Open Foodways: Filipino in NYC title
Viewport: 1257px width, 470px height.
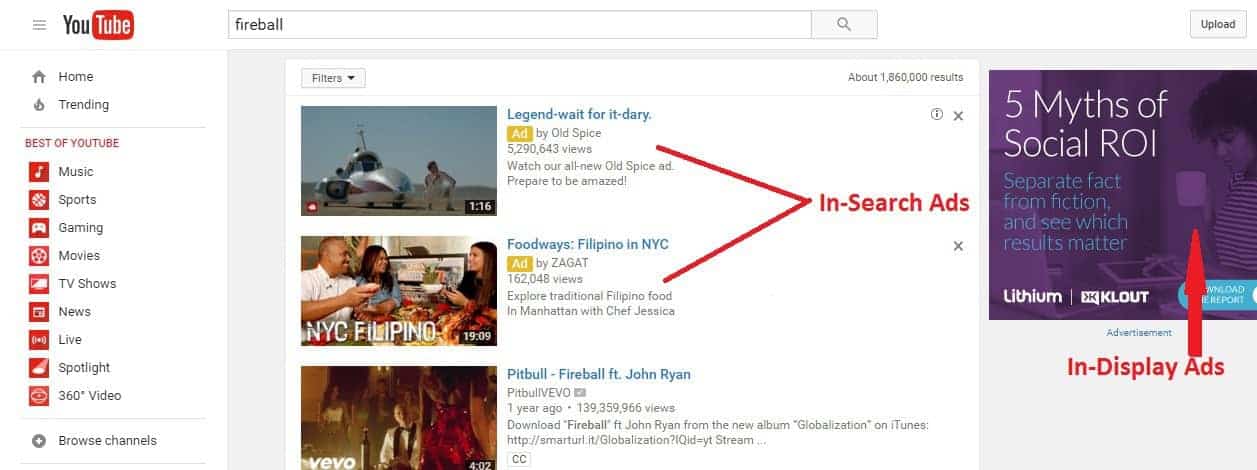[x=588, y=244]
